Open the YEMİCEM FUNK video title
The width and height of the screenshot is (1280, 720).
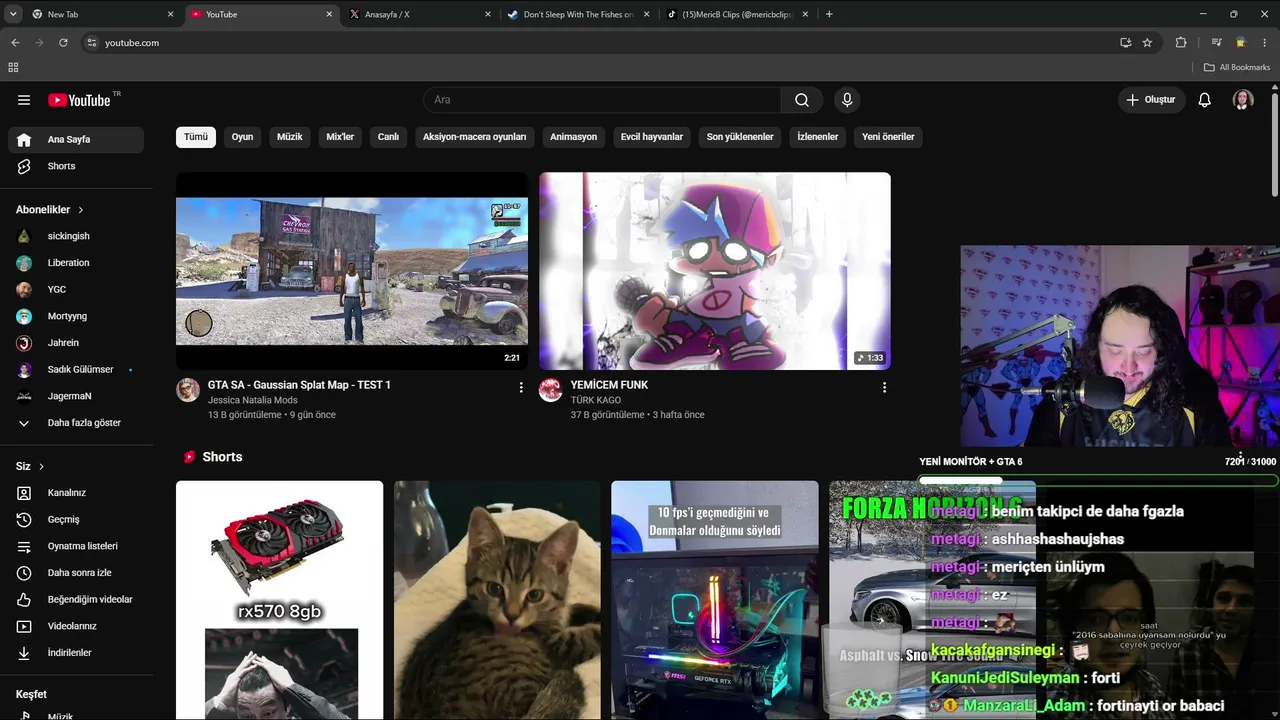[x=609, y=385]
